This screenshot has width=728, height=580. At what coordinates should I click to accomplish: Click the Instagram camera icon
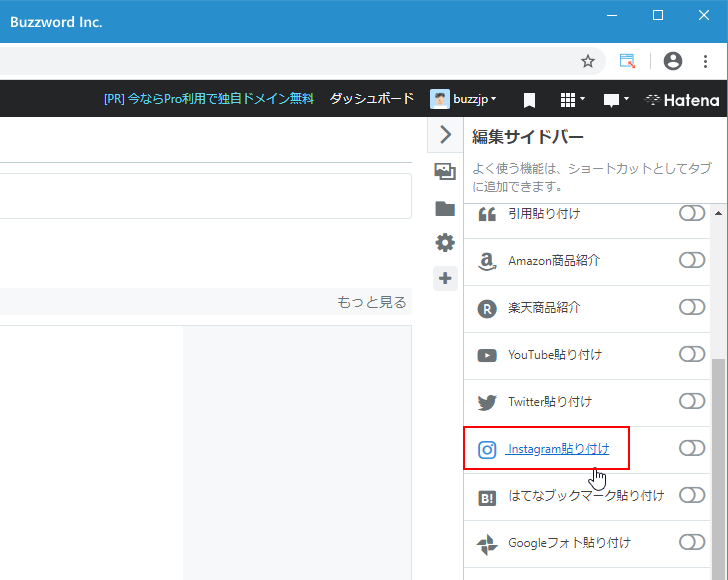coord(487,450)
